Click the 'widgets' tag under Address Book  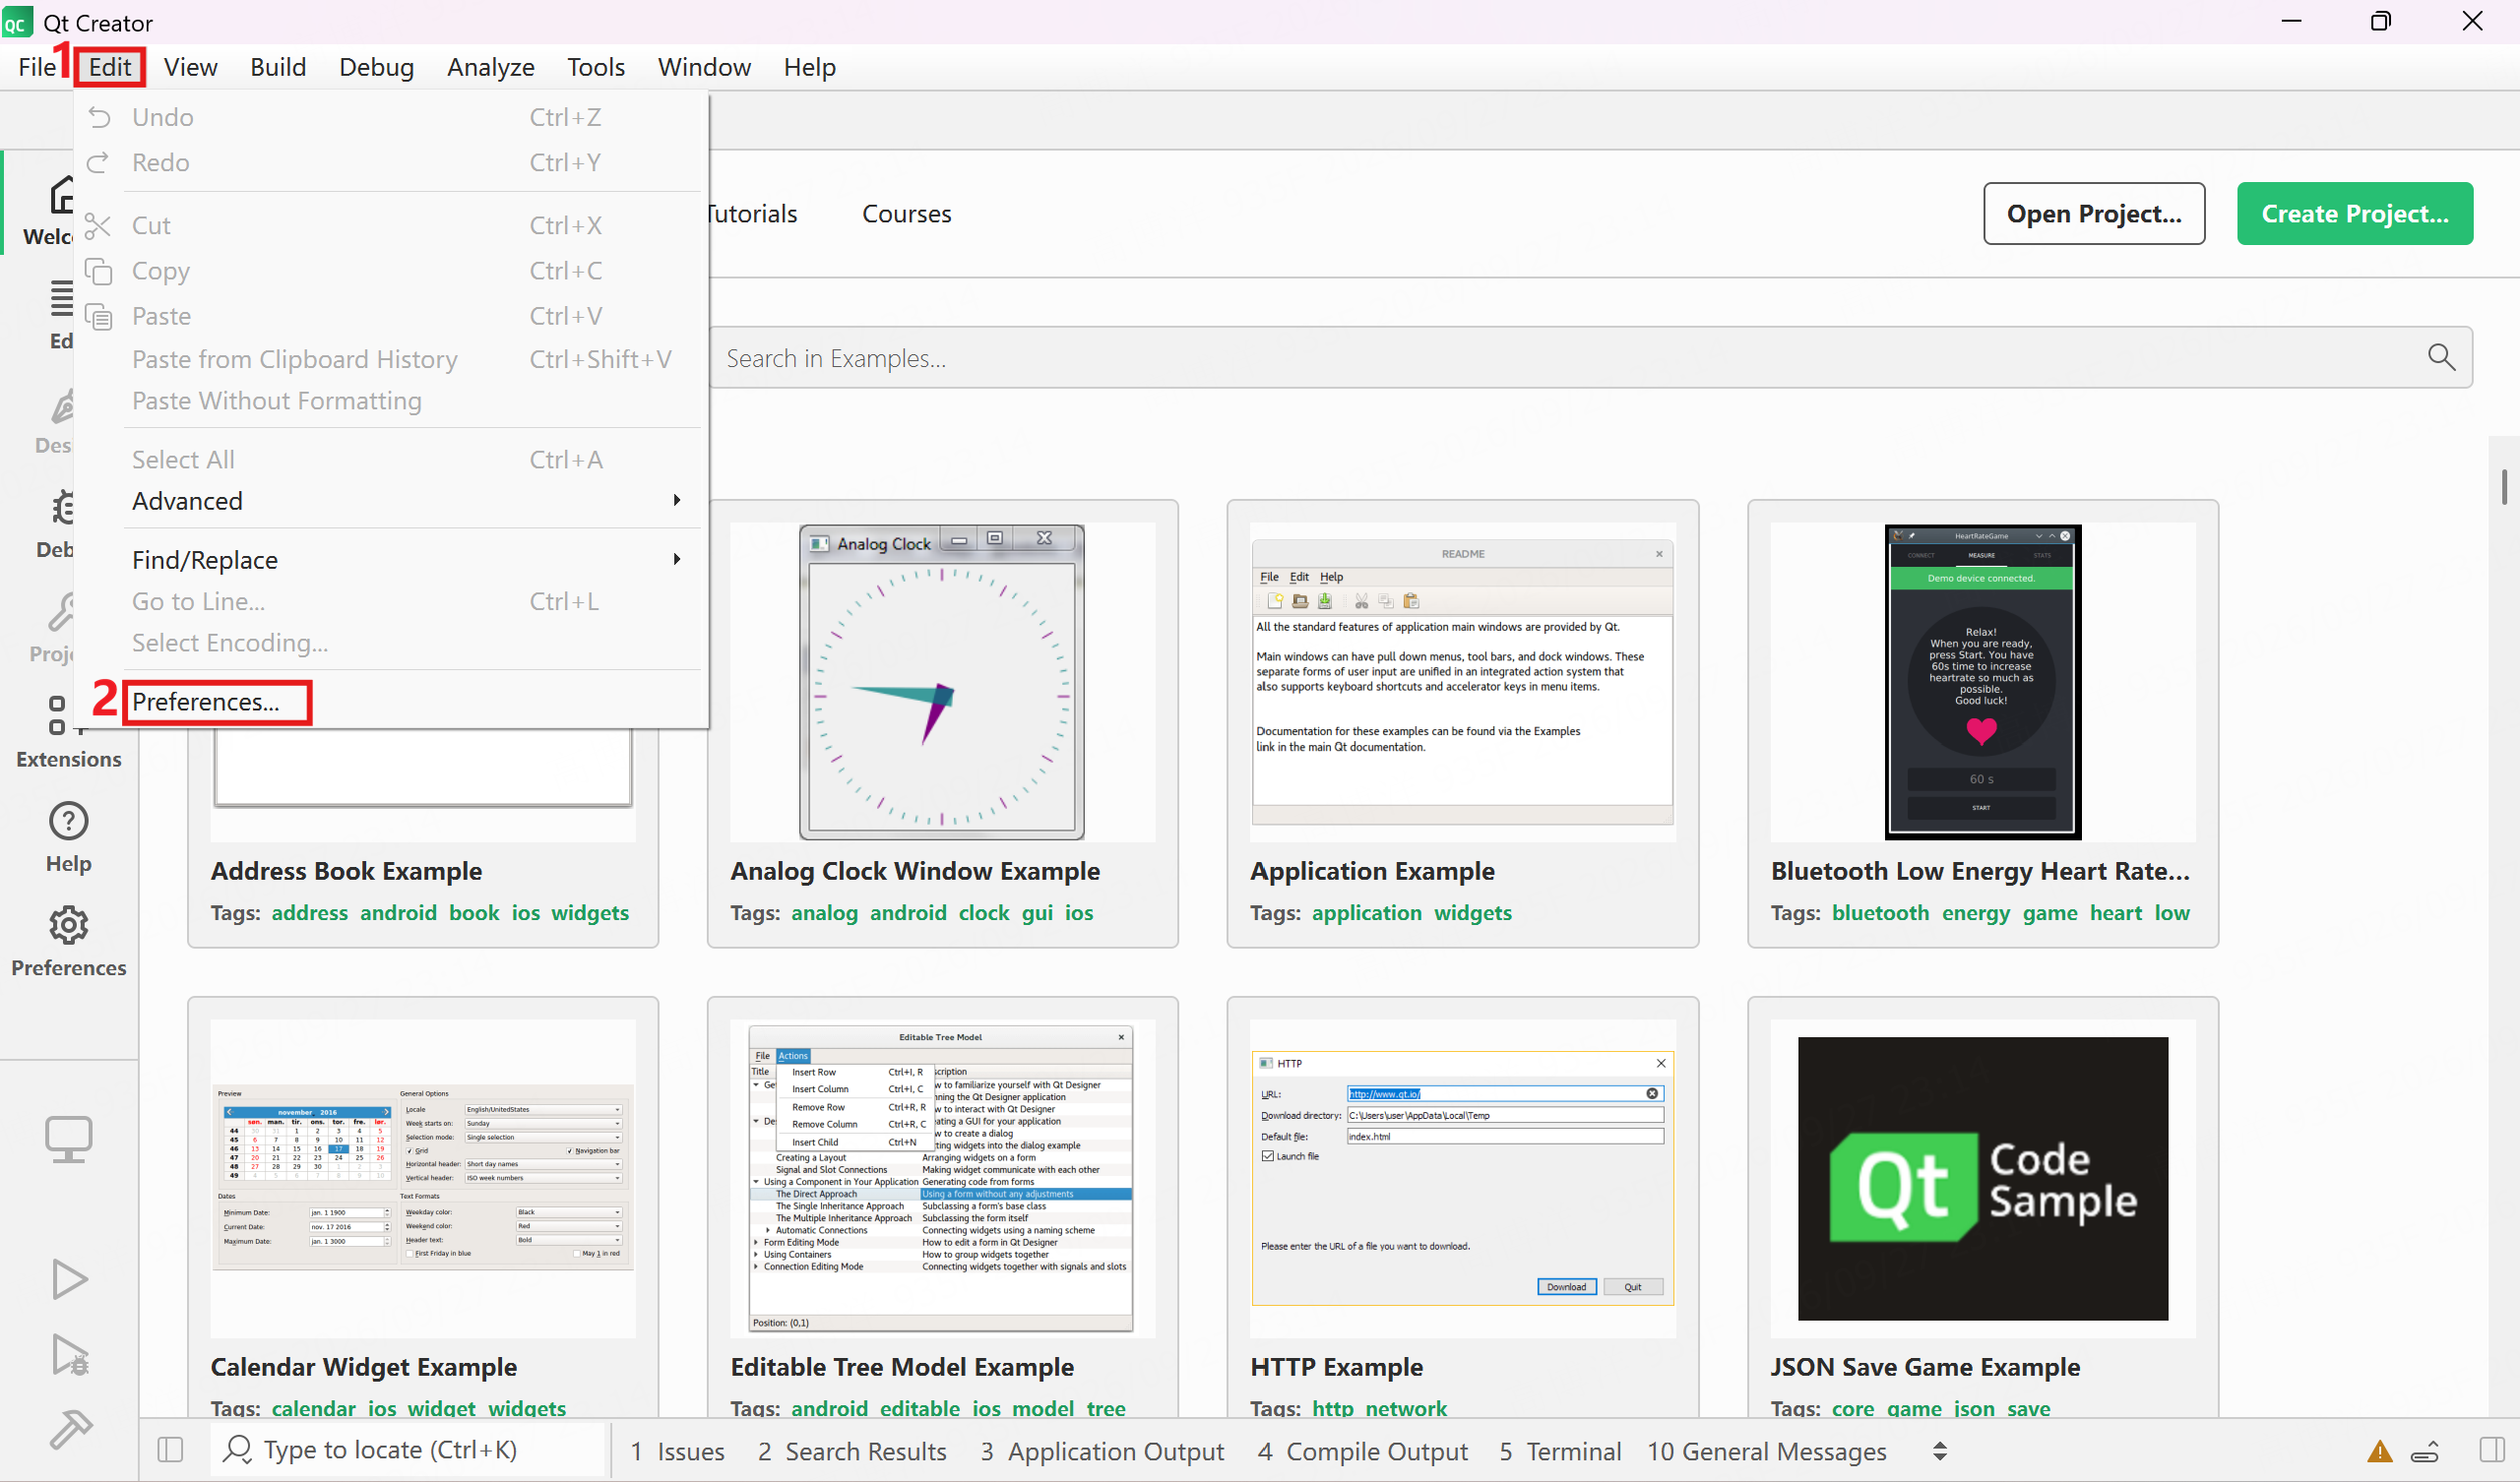(590, 912)
